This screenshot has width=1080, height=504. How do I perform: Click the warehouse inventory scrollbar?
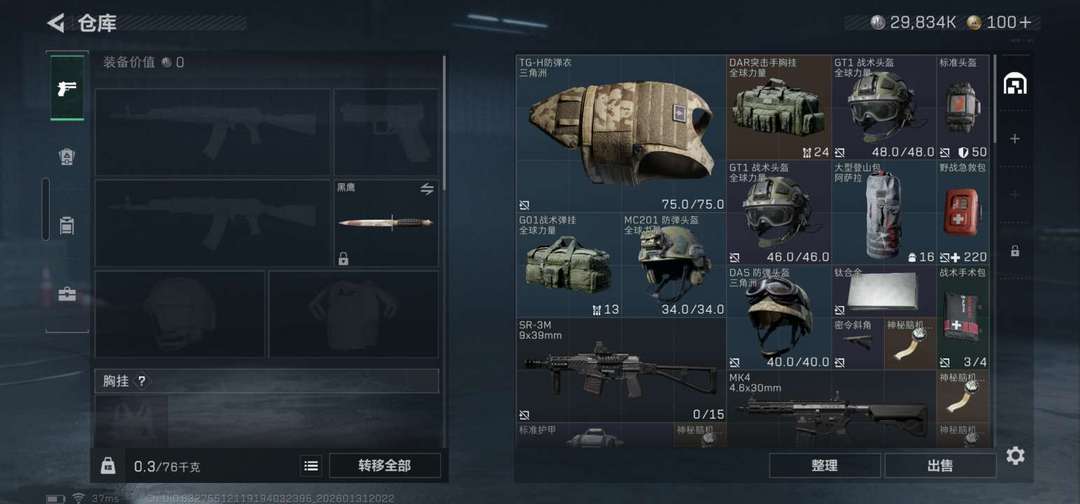(x=994, y=98)
